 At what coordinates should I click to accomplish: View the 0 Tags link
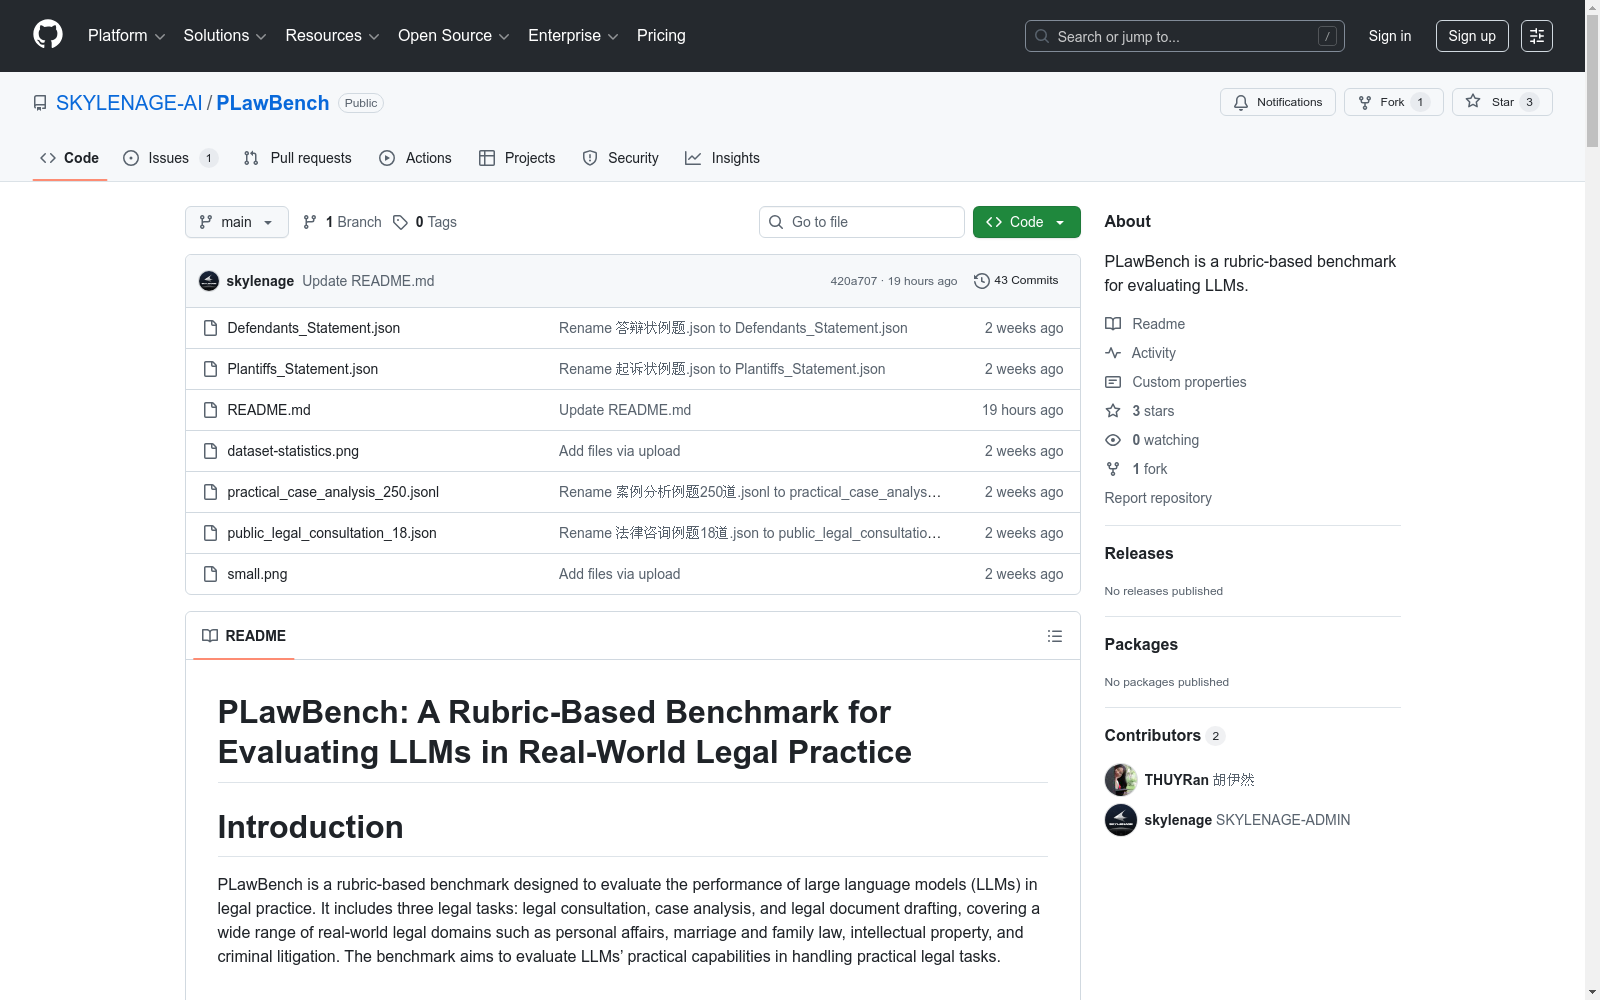425,222
